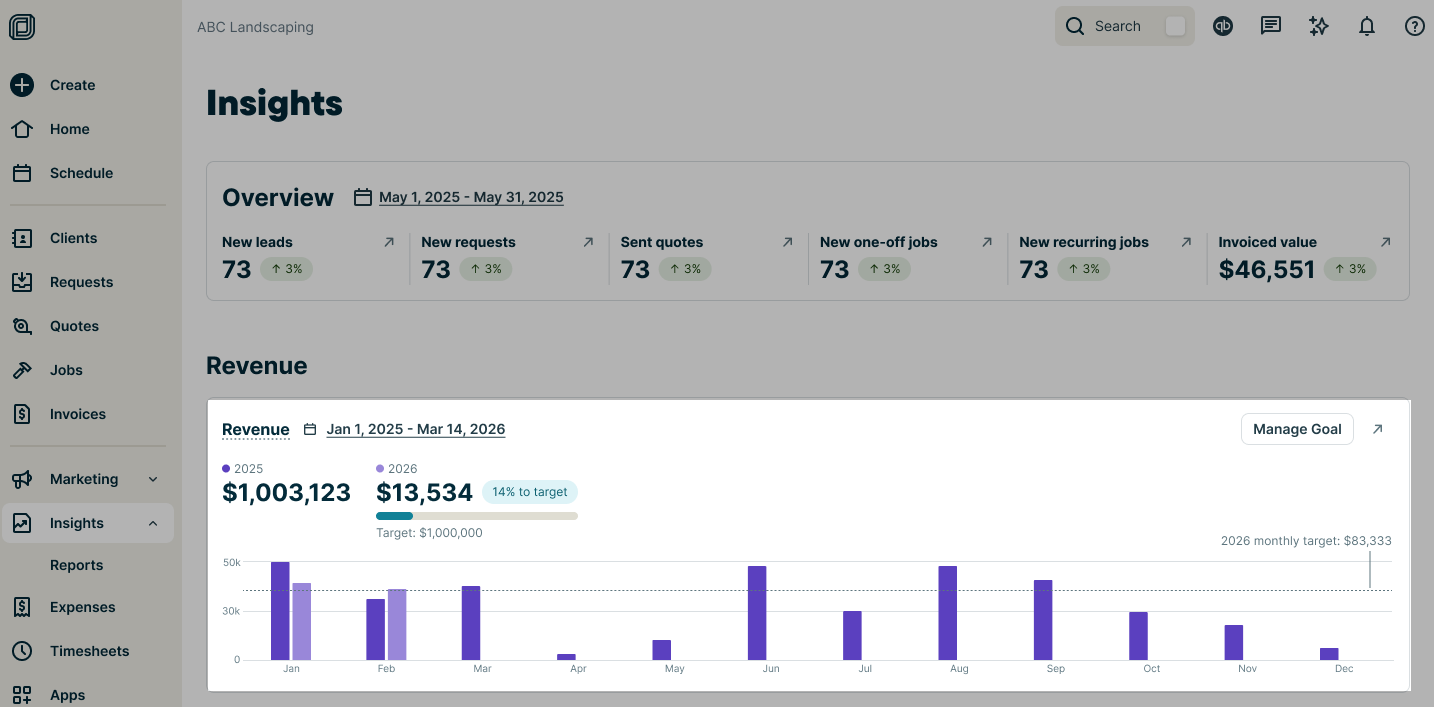Open the Timesheets page
1434x707 pixels.
coord(89,650)
